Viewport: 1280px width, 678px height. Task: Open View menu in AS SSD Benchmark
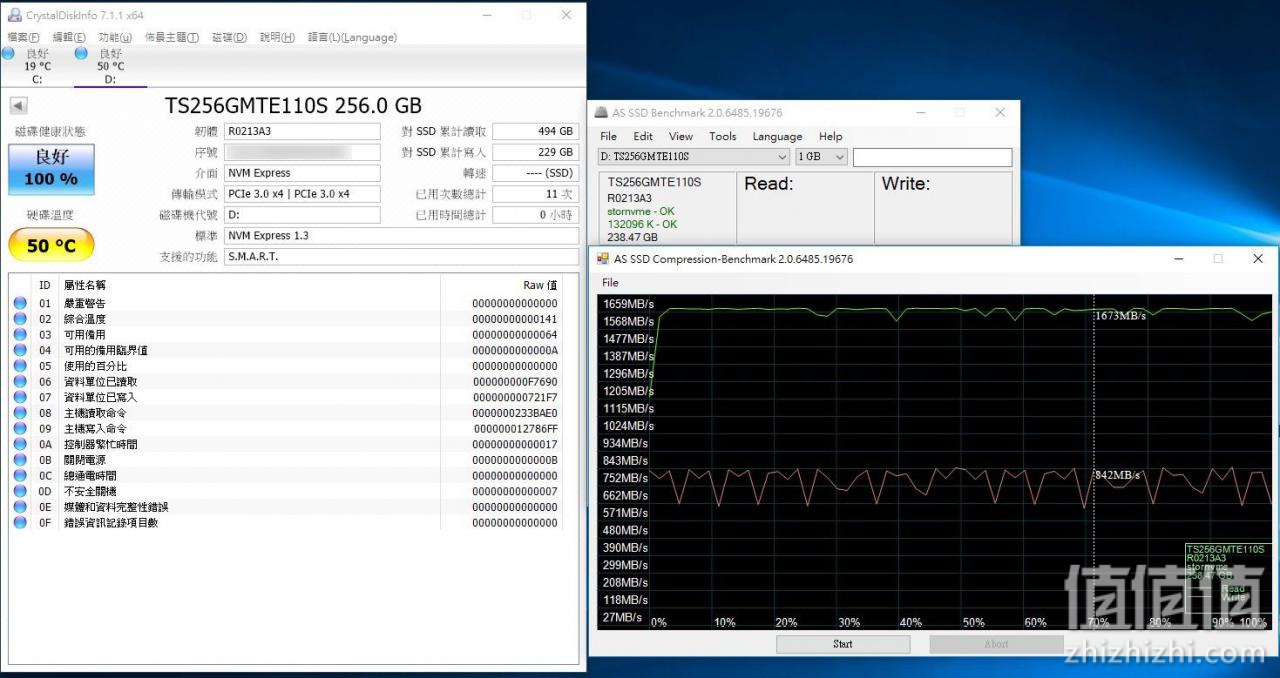coord(681,137)
